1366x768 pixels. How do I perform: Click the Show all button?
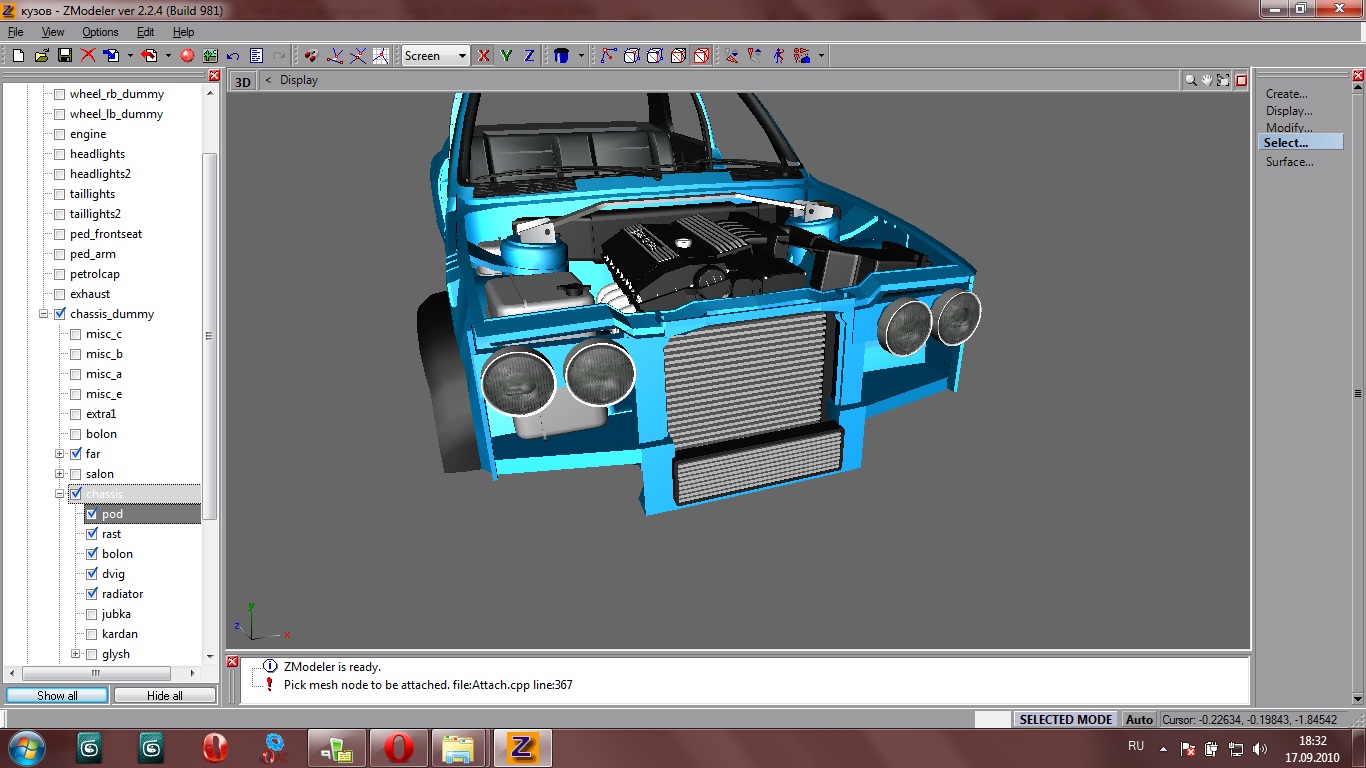(x=57, y=695)
